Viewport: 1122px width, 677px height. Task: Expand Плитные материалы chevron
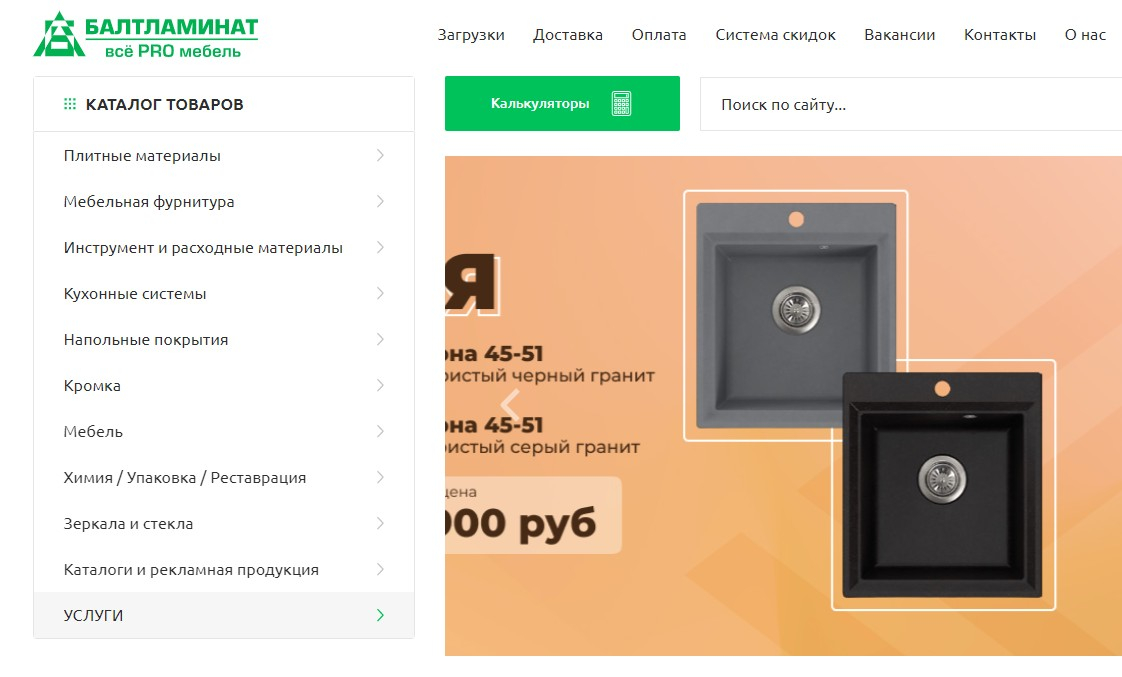coord(380,155)
